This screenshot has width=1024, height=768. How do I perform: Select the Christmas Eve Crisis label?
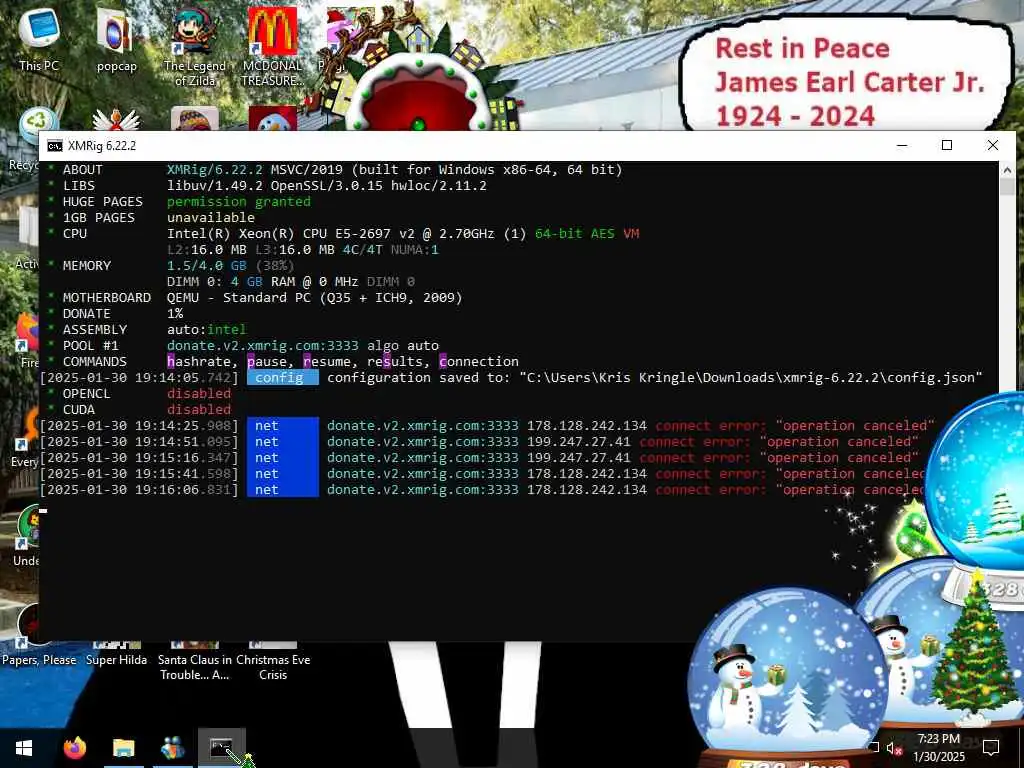(x=273, y=667)
